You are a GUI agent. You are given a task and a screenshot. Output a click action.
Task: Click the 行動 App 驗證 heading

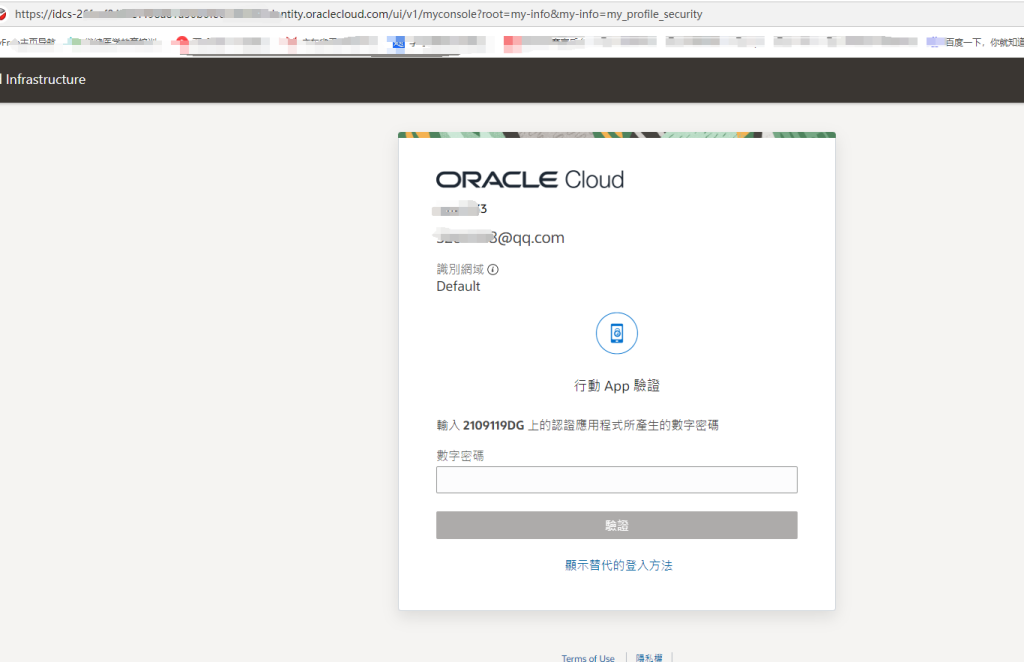coord(616,386)
